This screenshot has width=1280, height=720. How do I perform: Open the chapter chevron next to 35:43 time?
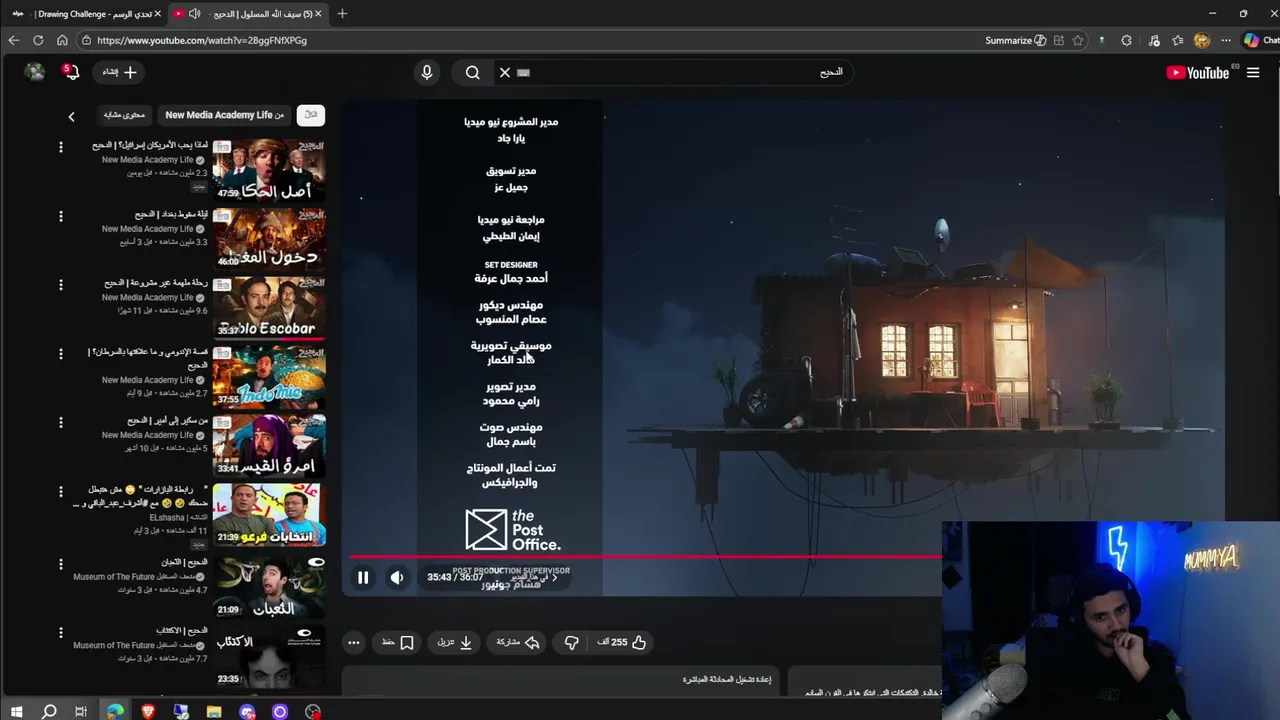coord(555,577)
